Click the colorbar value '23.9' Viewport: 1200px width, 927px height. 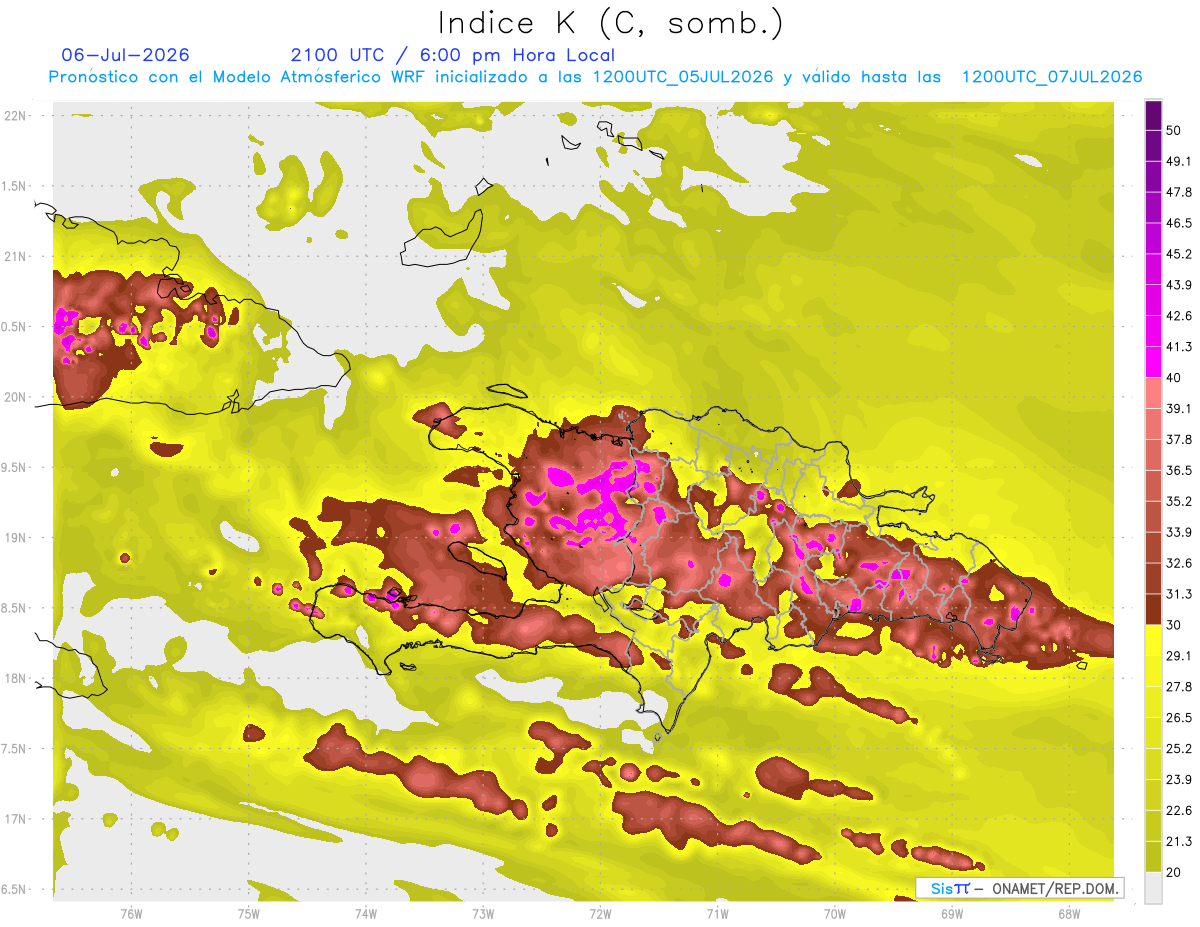tap(1179, 780)
